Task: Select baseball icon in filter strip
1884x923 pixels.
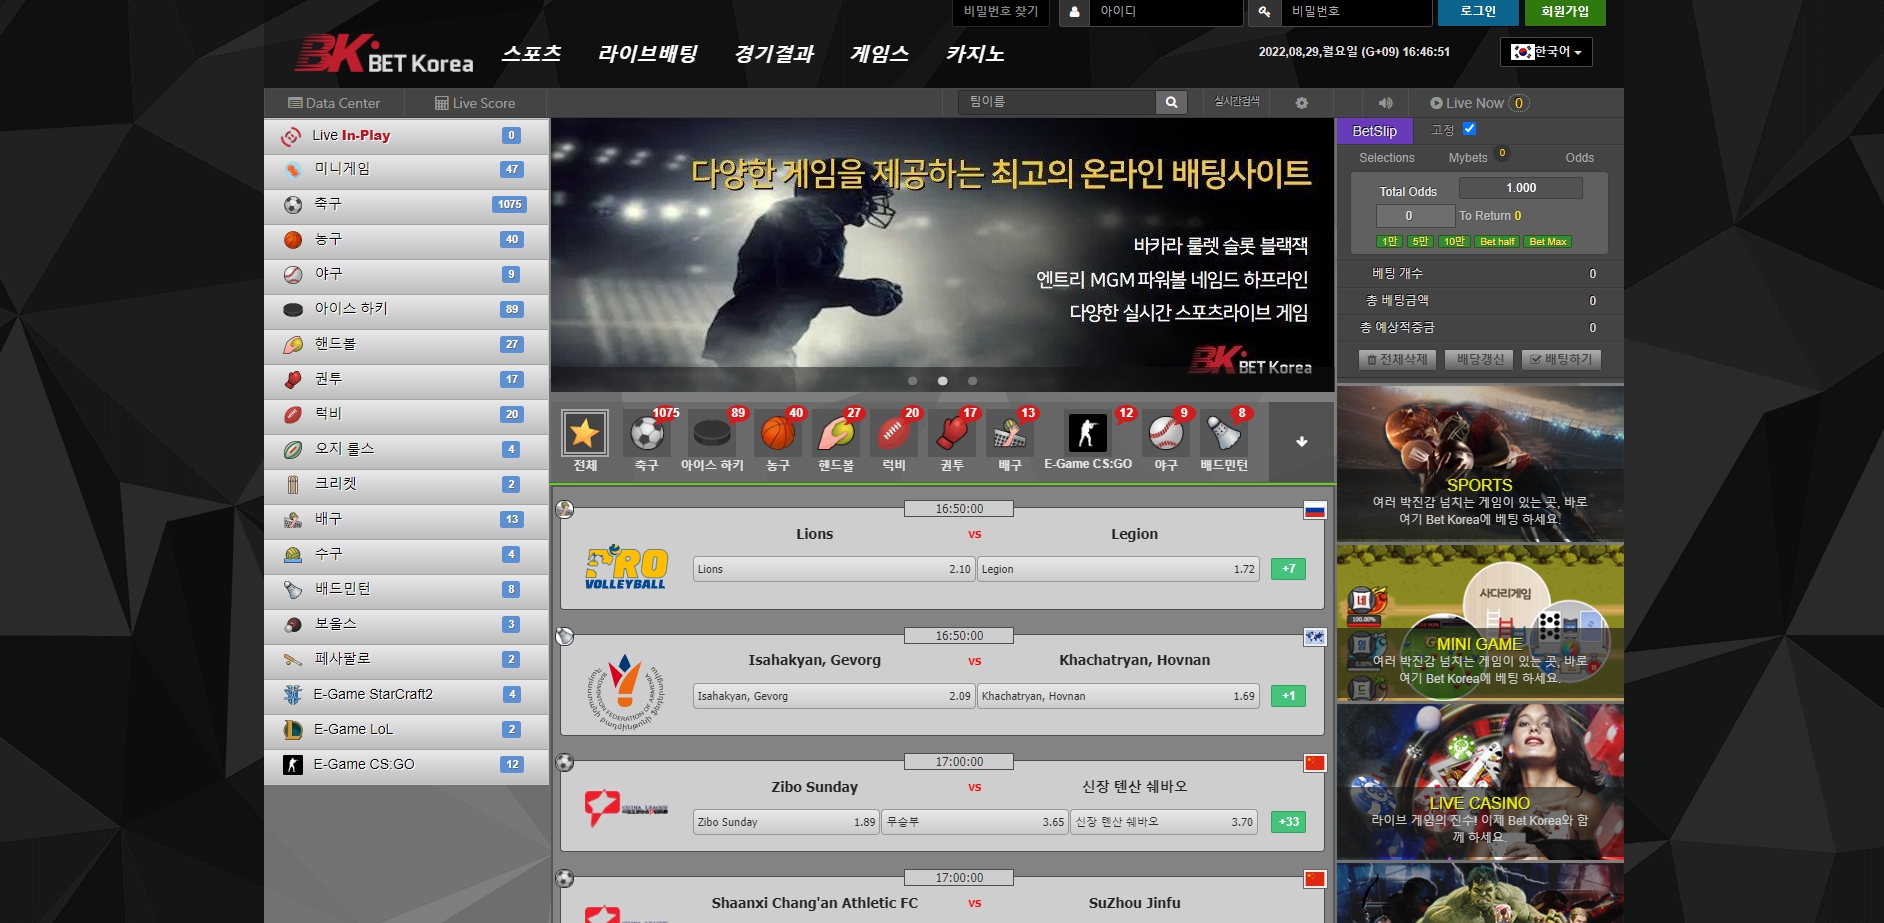Action: (1166, 434)
